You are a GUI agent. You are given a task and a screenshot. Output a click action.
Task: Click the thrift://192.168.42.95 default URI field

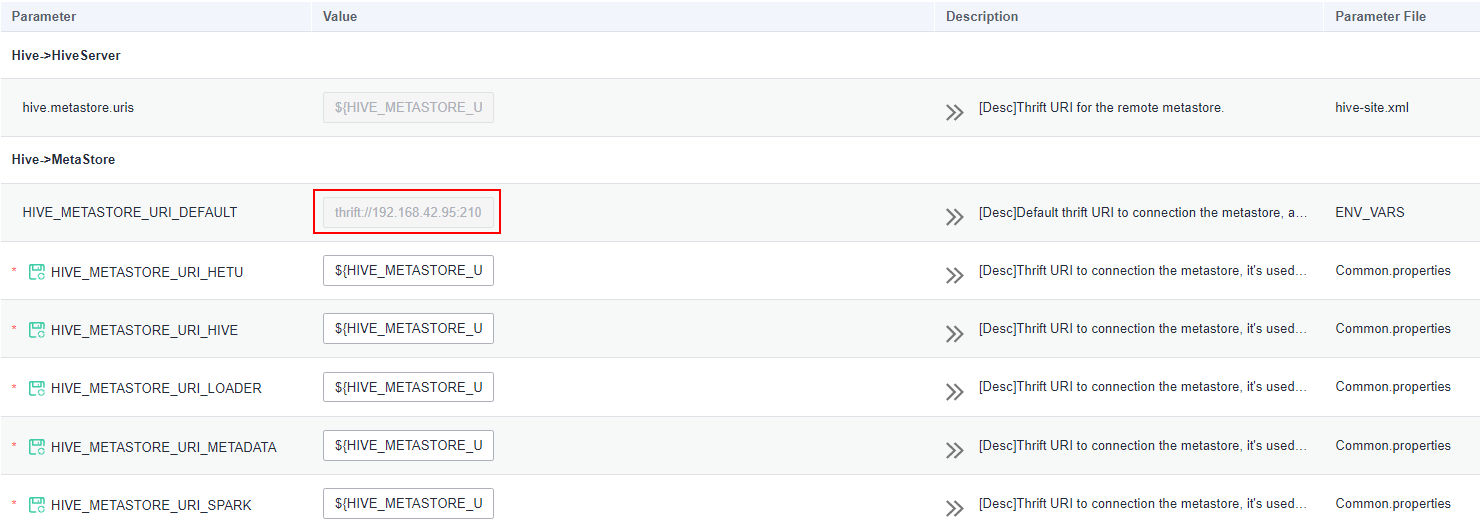coord(408,213)
